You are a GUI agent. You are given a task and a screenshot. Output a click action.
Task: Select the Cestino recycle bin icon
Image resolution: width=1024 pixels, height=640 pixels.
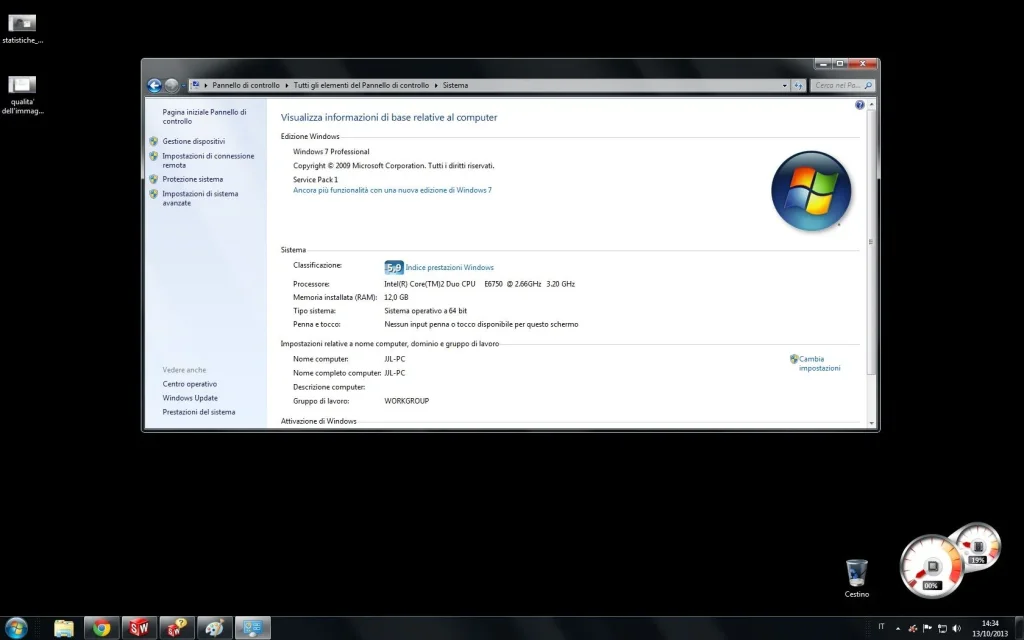click(x=856, y=579)
